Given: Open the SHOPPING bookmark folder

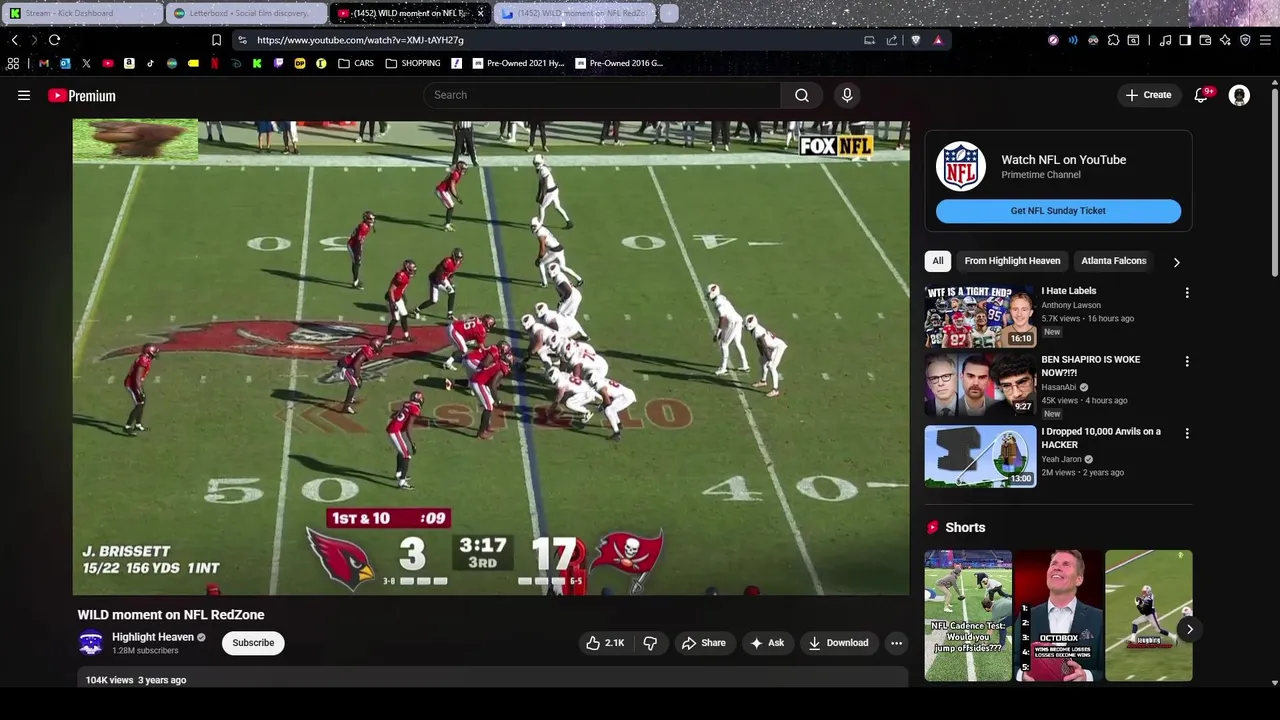Looking at the screenshot, I should (413, 63).
